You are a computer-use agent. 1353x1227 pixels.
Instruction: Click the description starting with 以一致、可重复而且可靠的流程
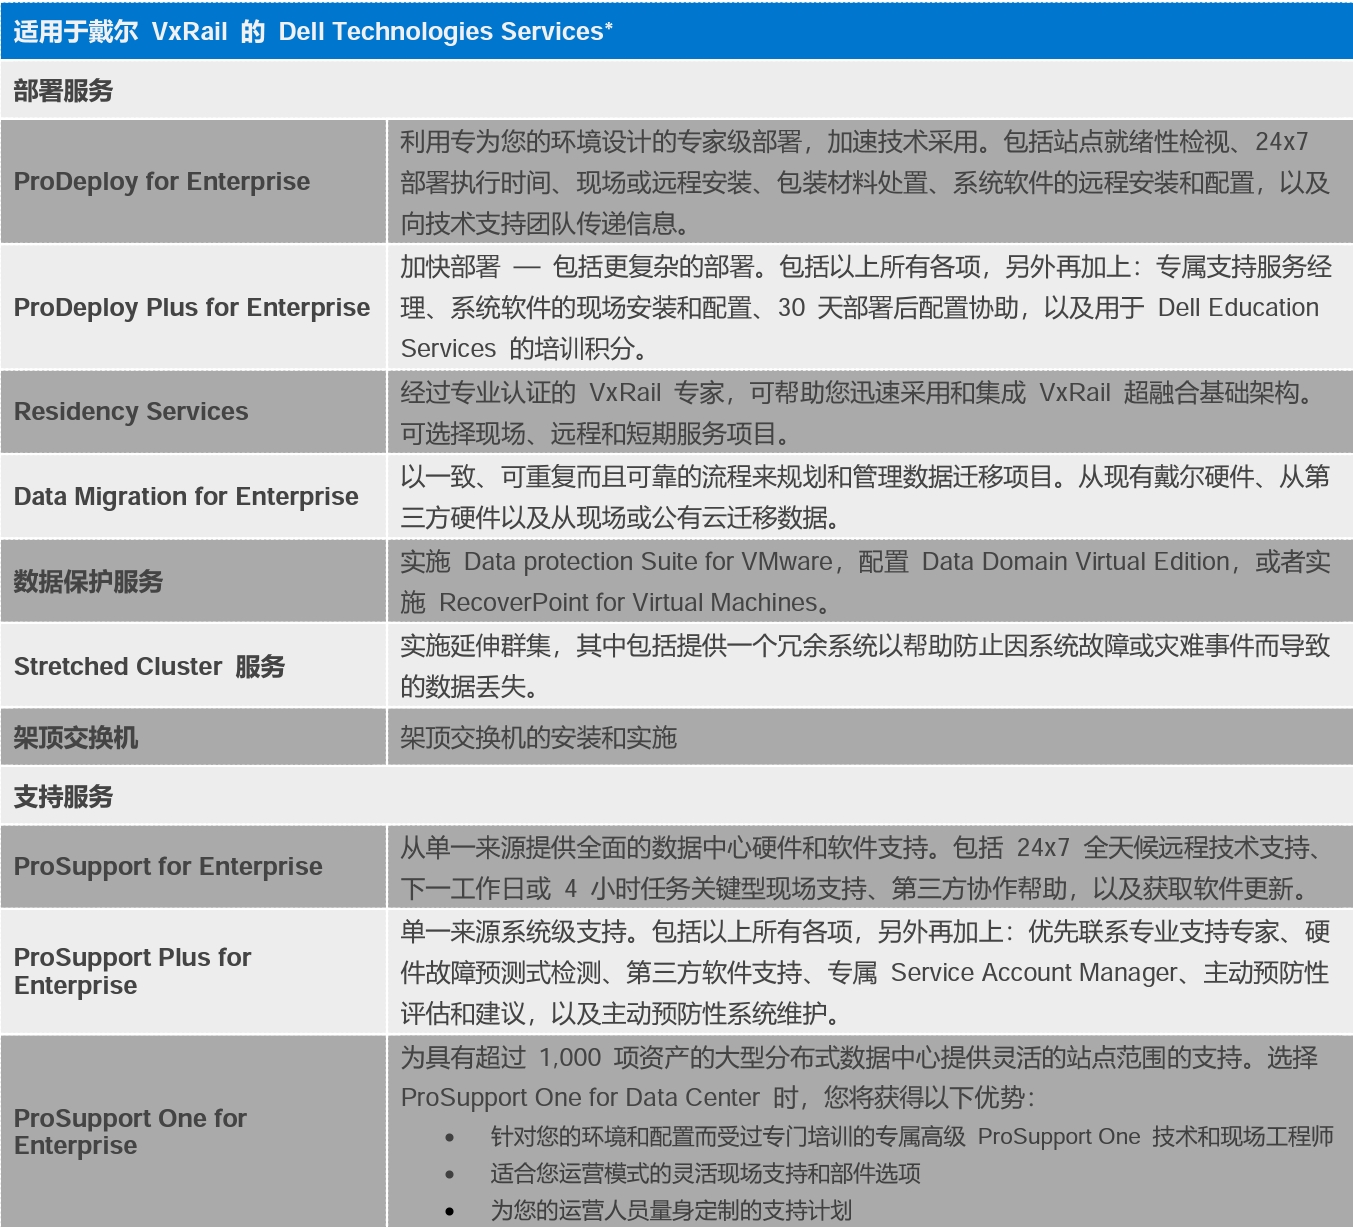click(x=865, y=497)
